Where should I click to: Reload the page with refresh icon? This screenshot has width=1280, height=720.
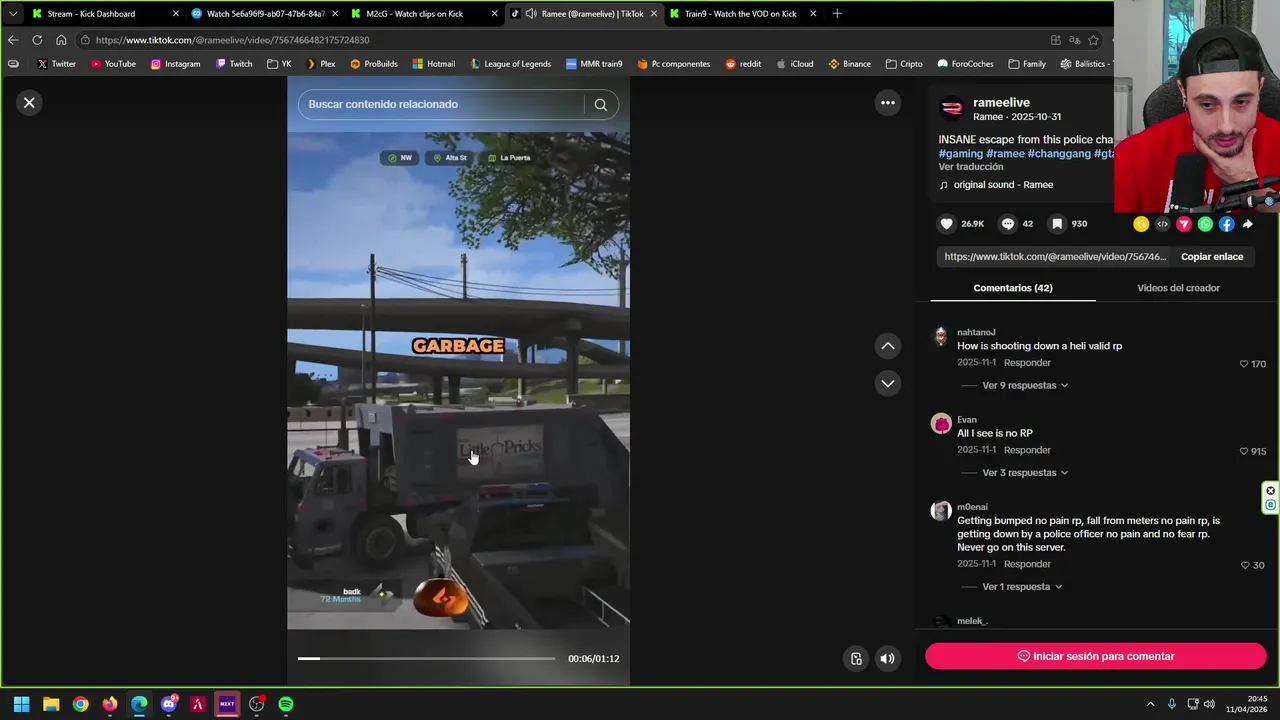tap(37, 40)
